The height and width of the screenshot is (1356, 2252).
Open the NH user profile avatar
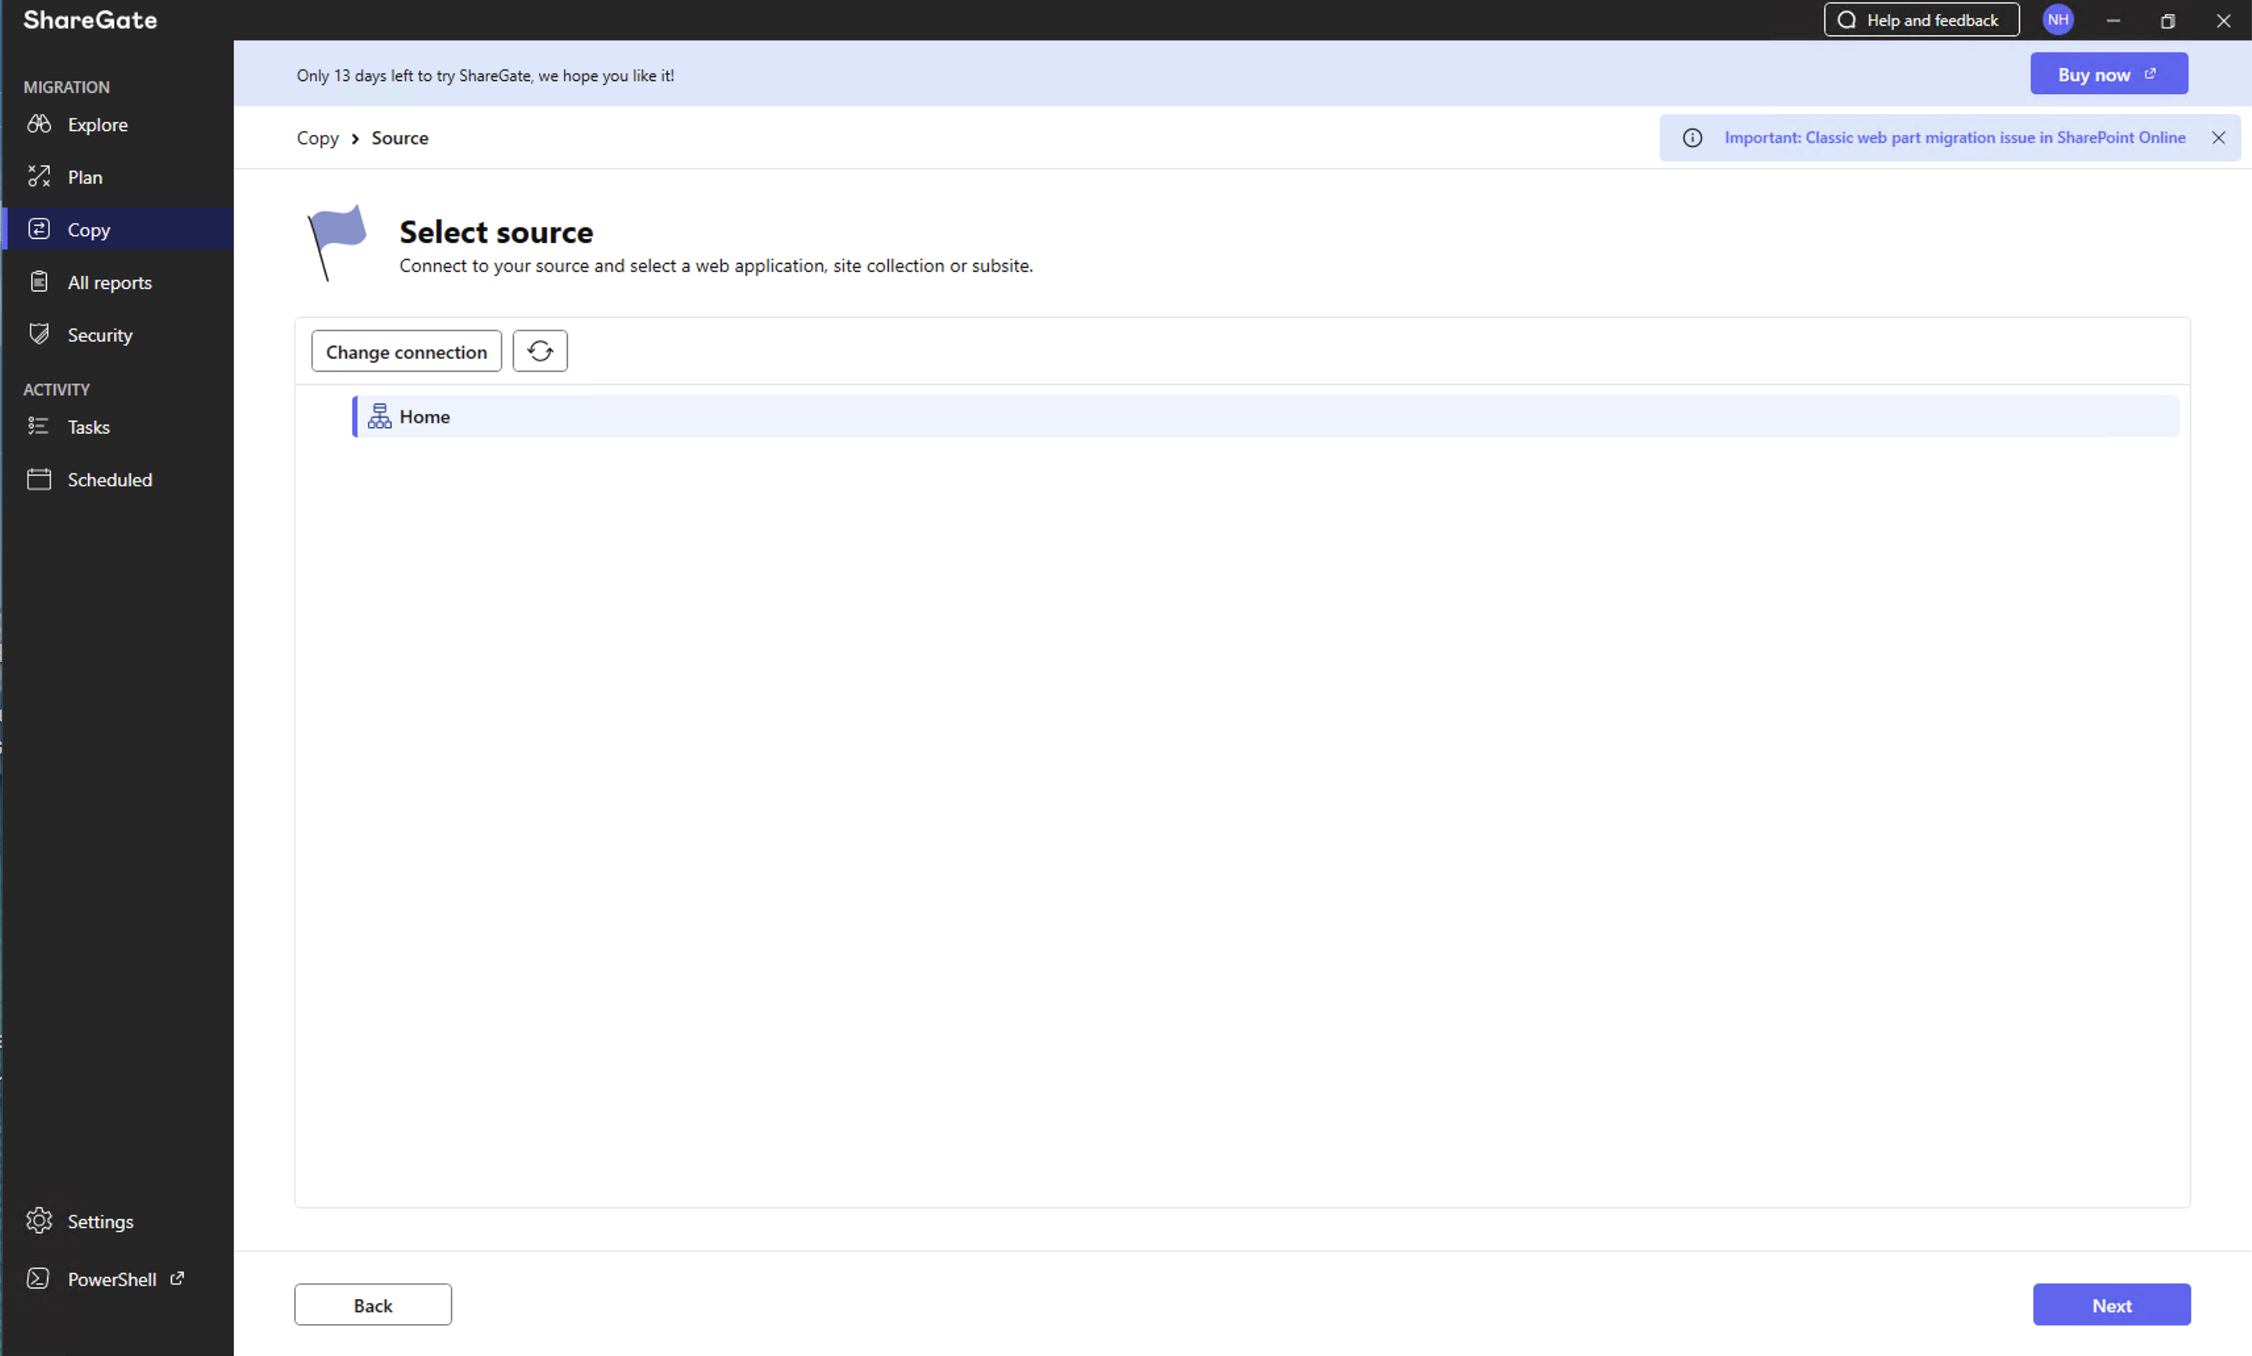tap(2058, 20)
